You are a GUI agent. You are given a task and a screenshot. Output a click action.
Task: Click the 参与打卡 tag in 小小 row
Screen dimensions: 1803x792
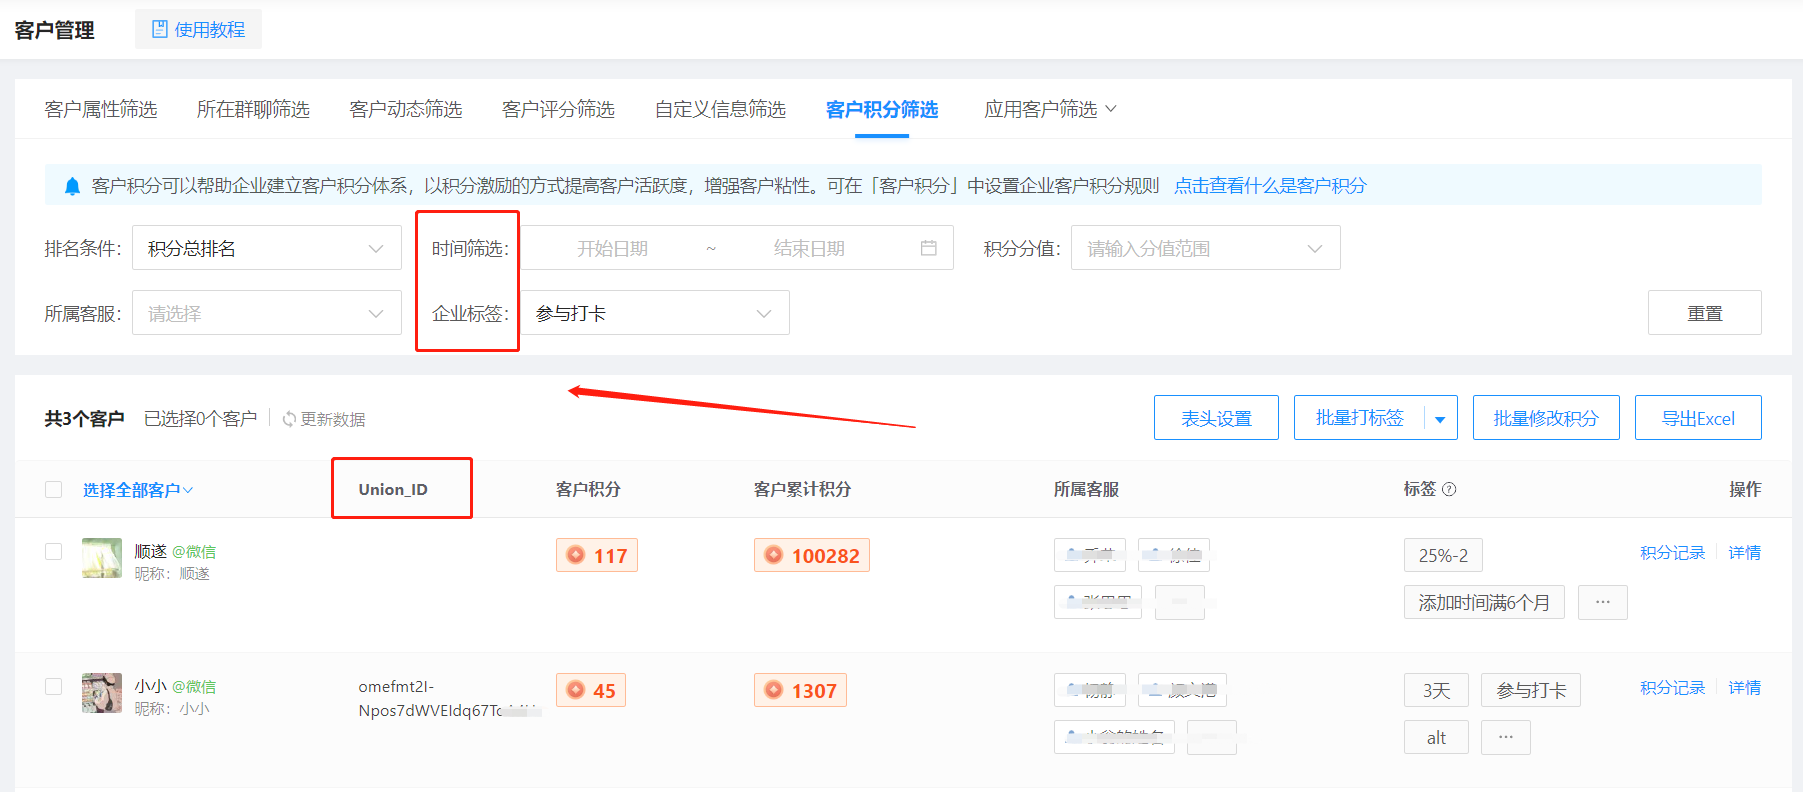[x=1531, y=690]
